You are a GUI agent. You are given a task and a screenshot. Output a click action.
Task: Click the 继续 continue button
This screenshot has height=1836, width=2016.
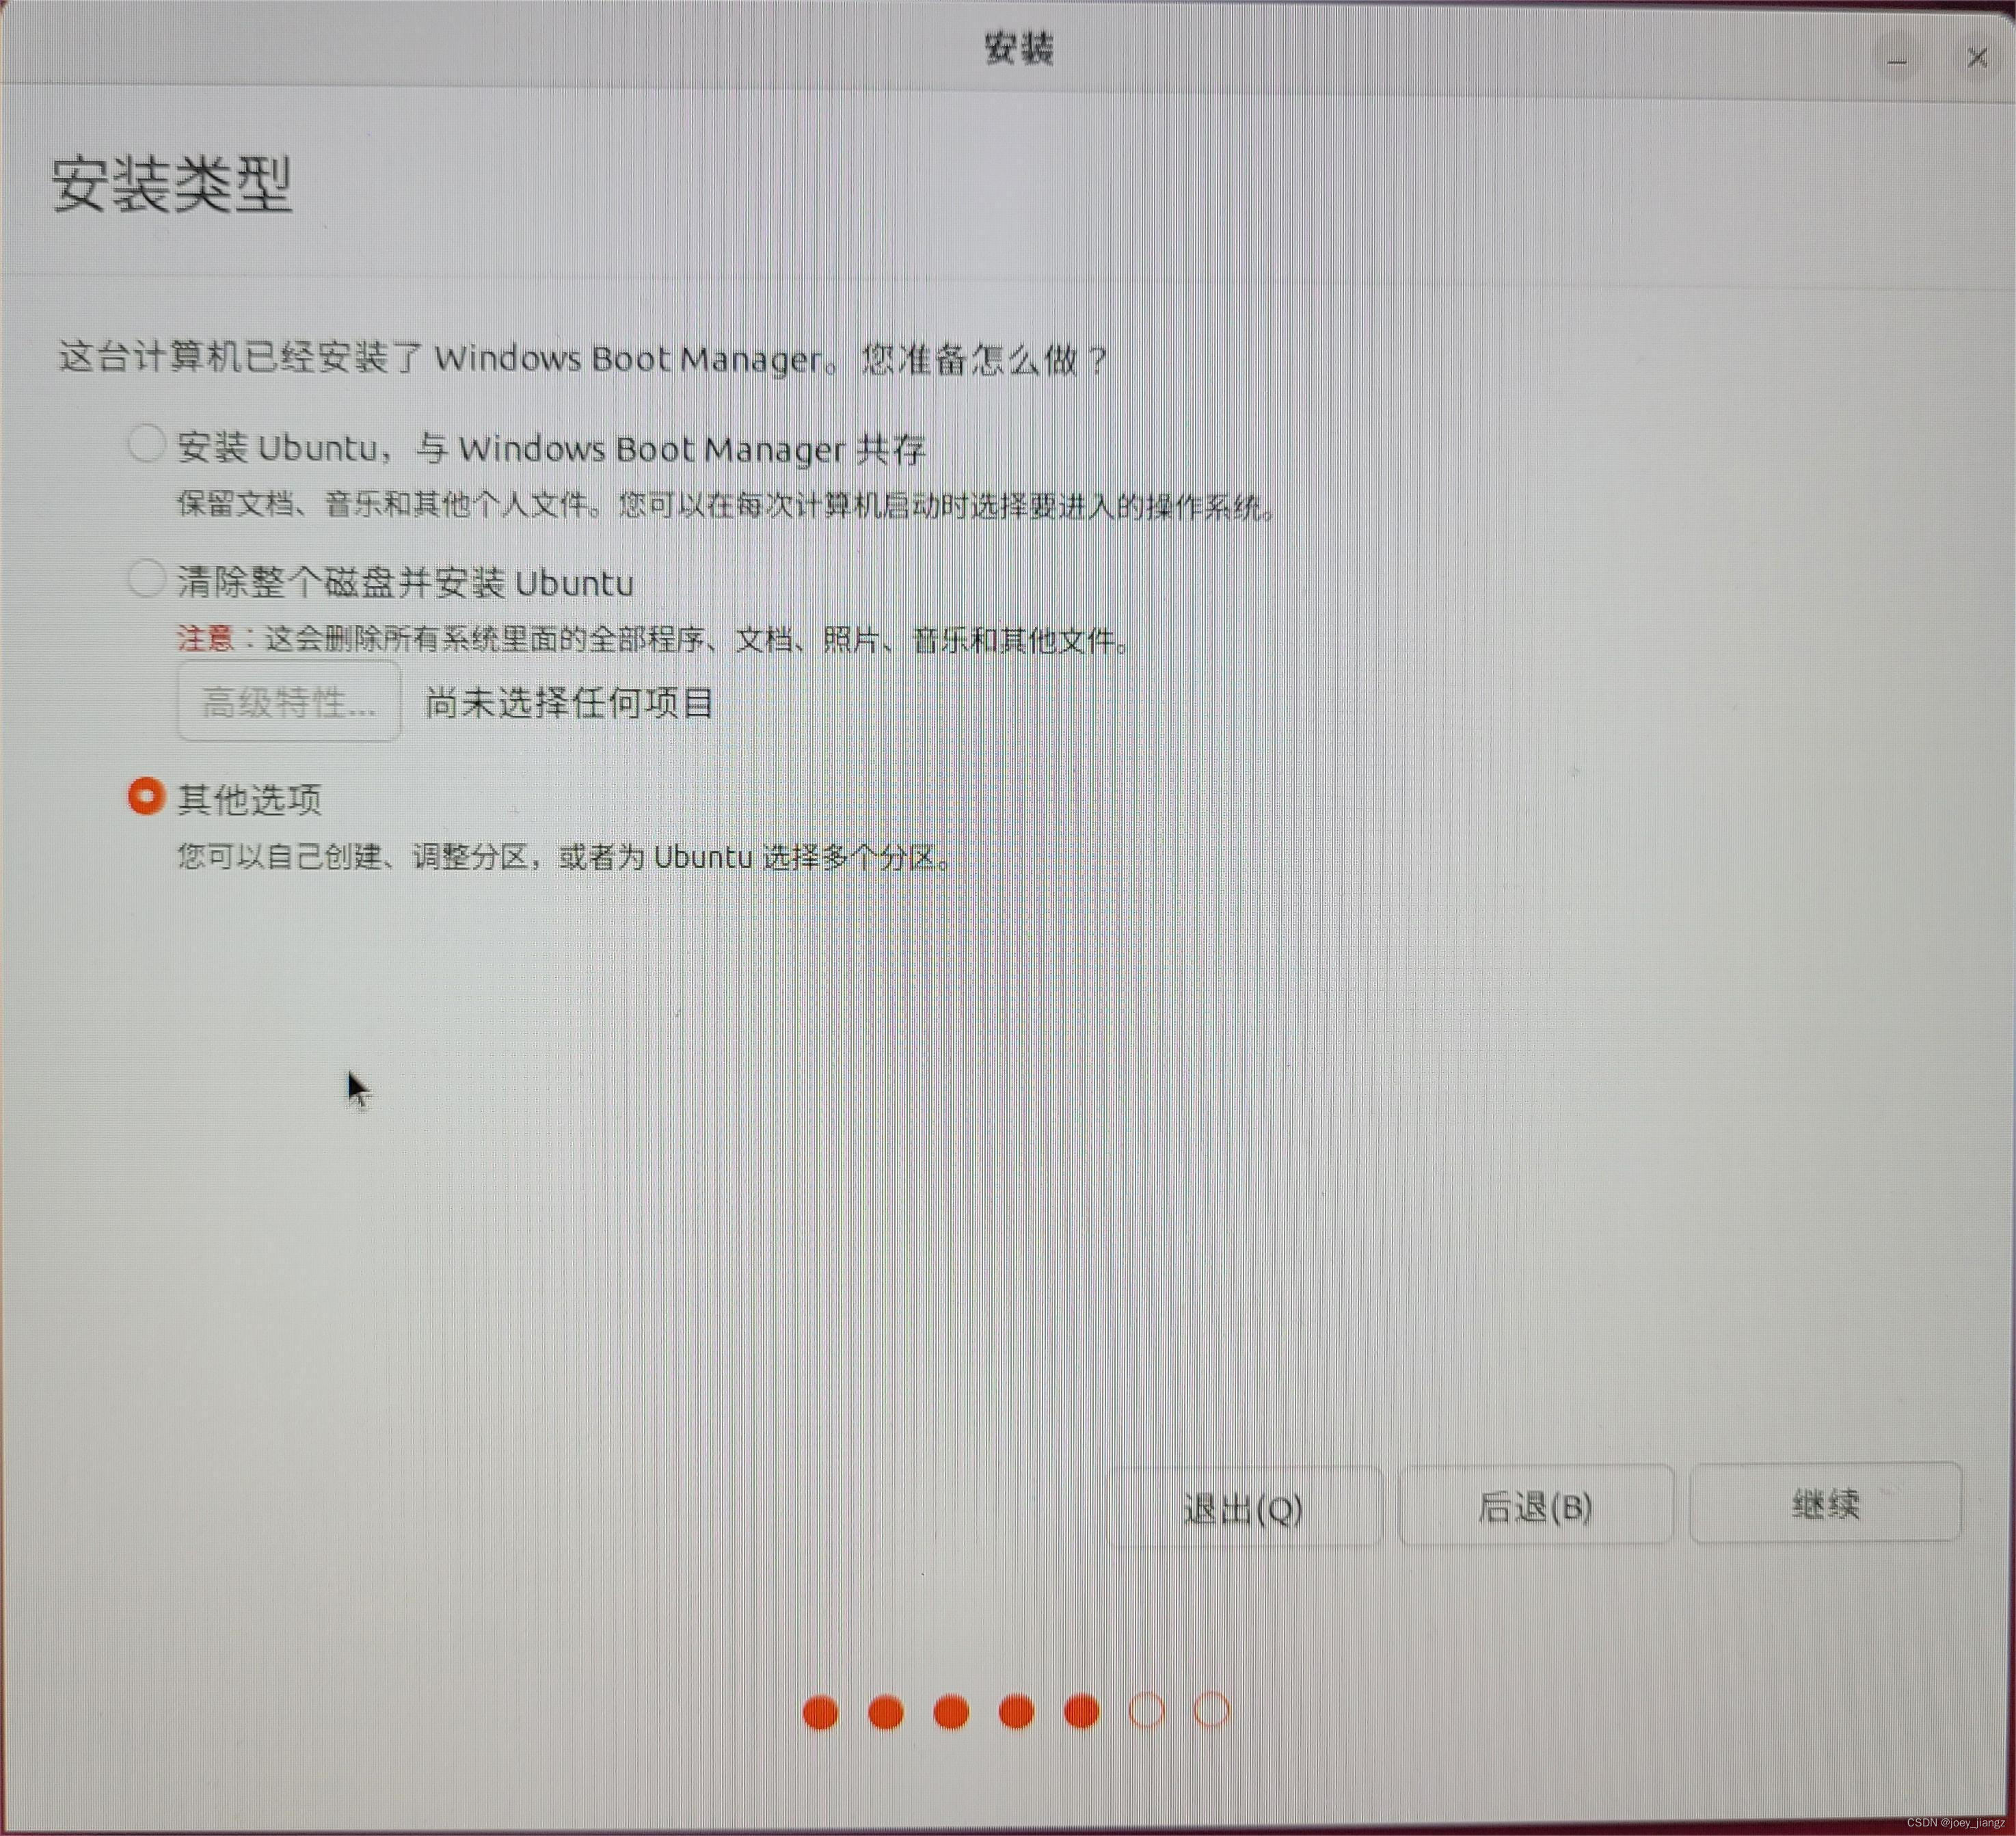1825,1503
